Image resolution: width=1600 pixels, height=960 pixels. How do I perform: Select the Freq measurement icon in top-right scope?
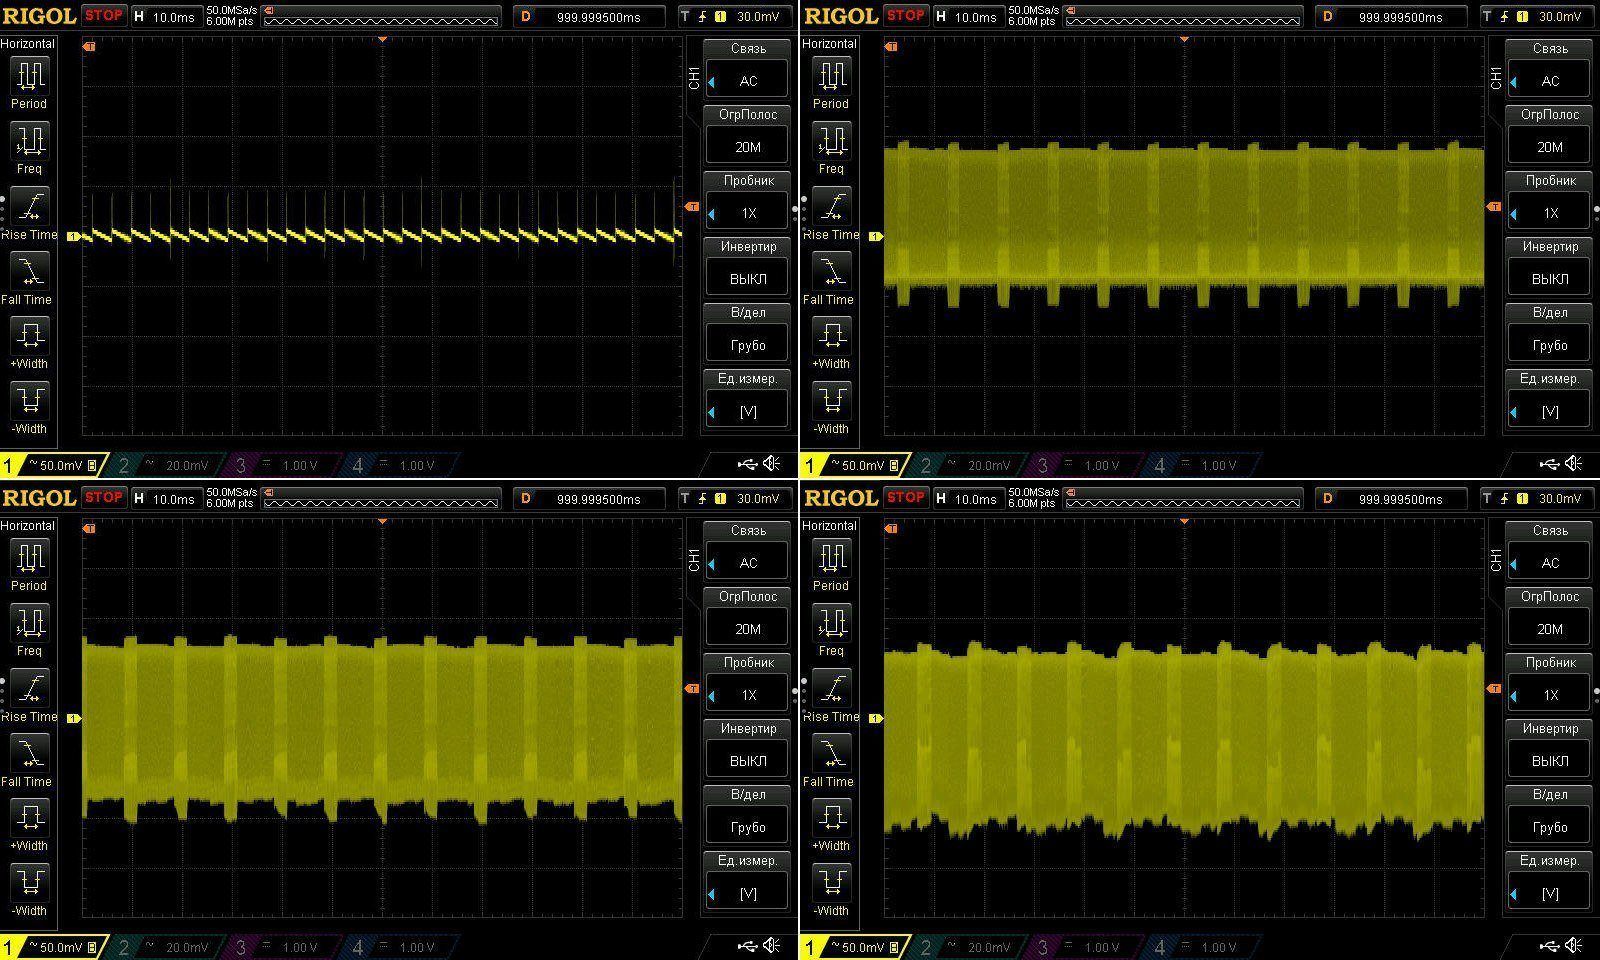click(x=831, y=141)
